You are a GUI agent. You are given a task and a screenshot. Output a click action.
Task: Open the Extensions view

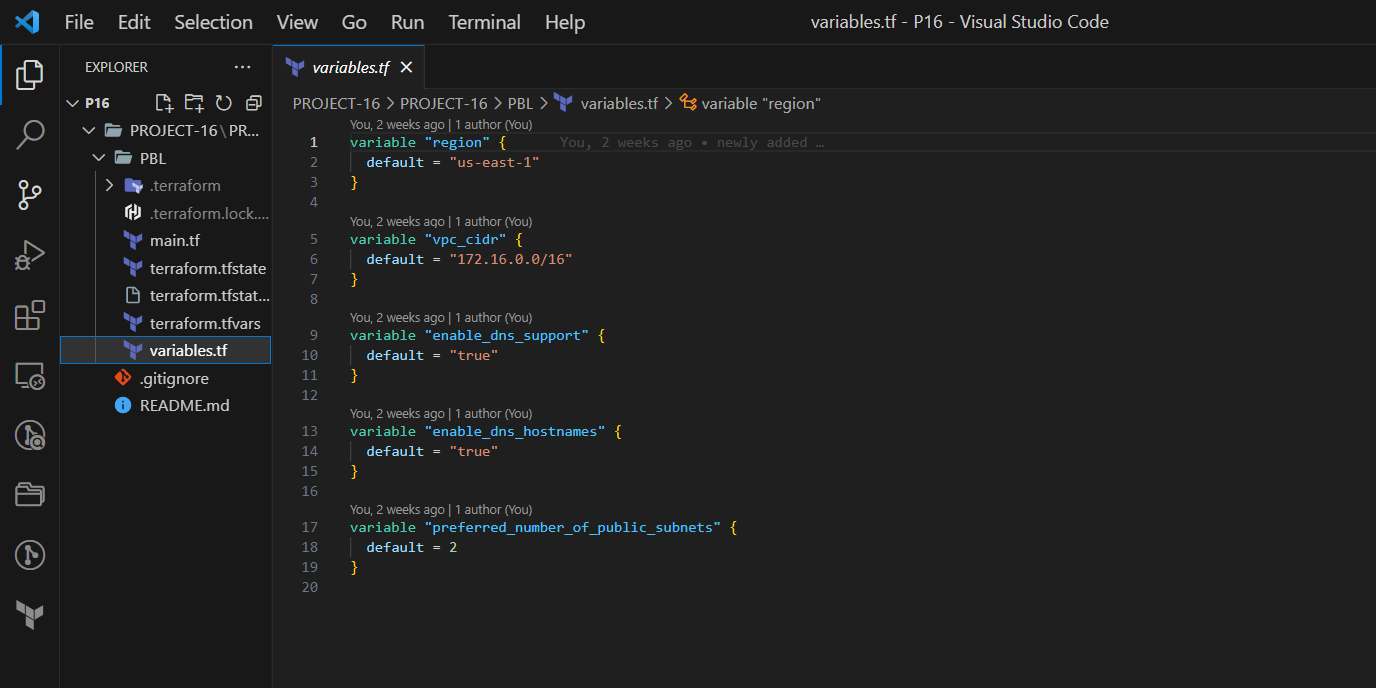(29, 315)
